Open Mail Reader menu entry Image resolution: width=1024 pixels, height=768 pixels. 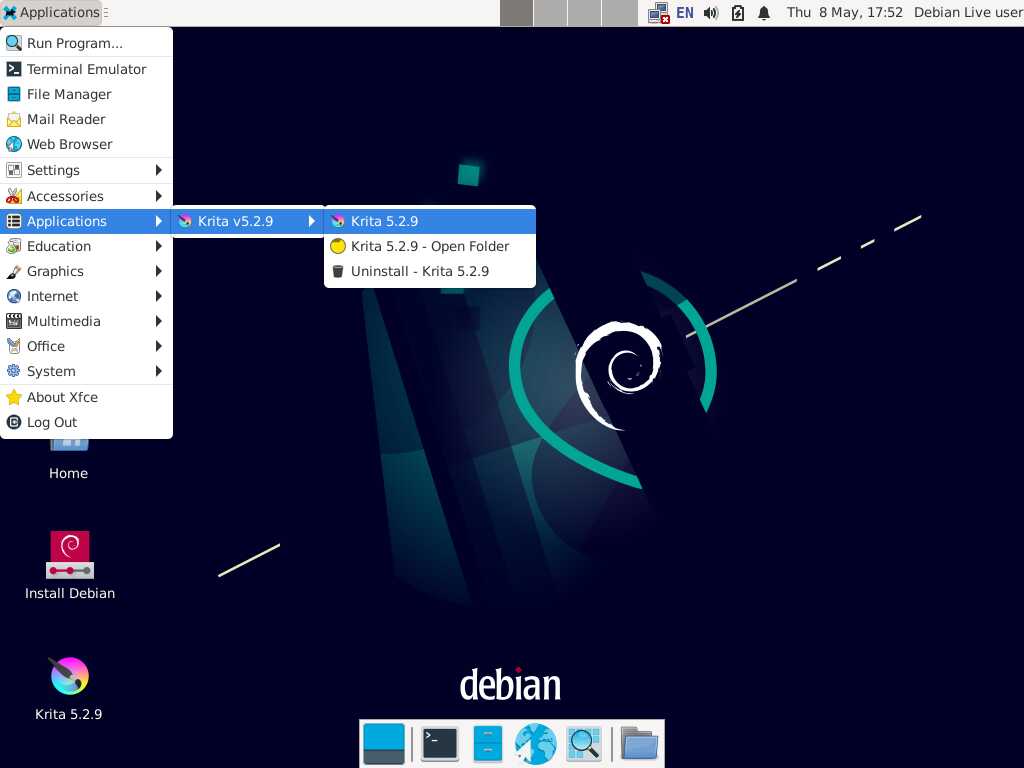(86, 119)
